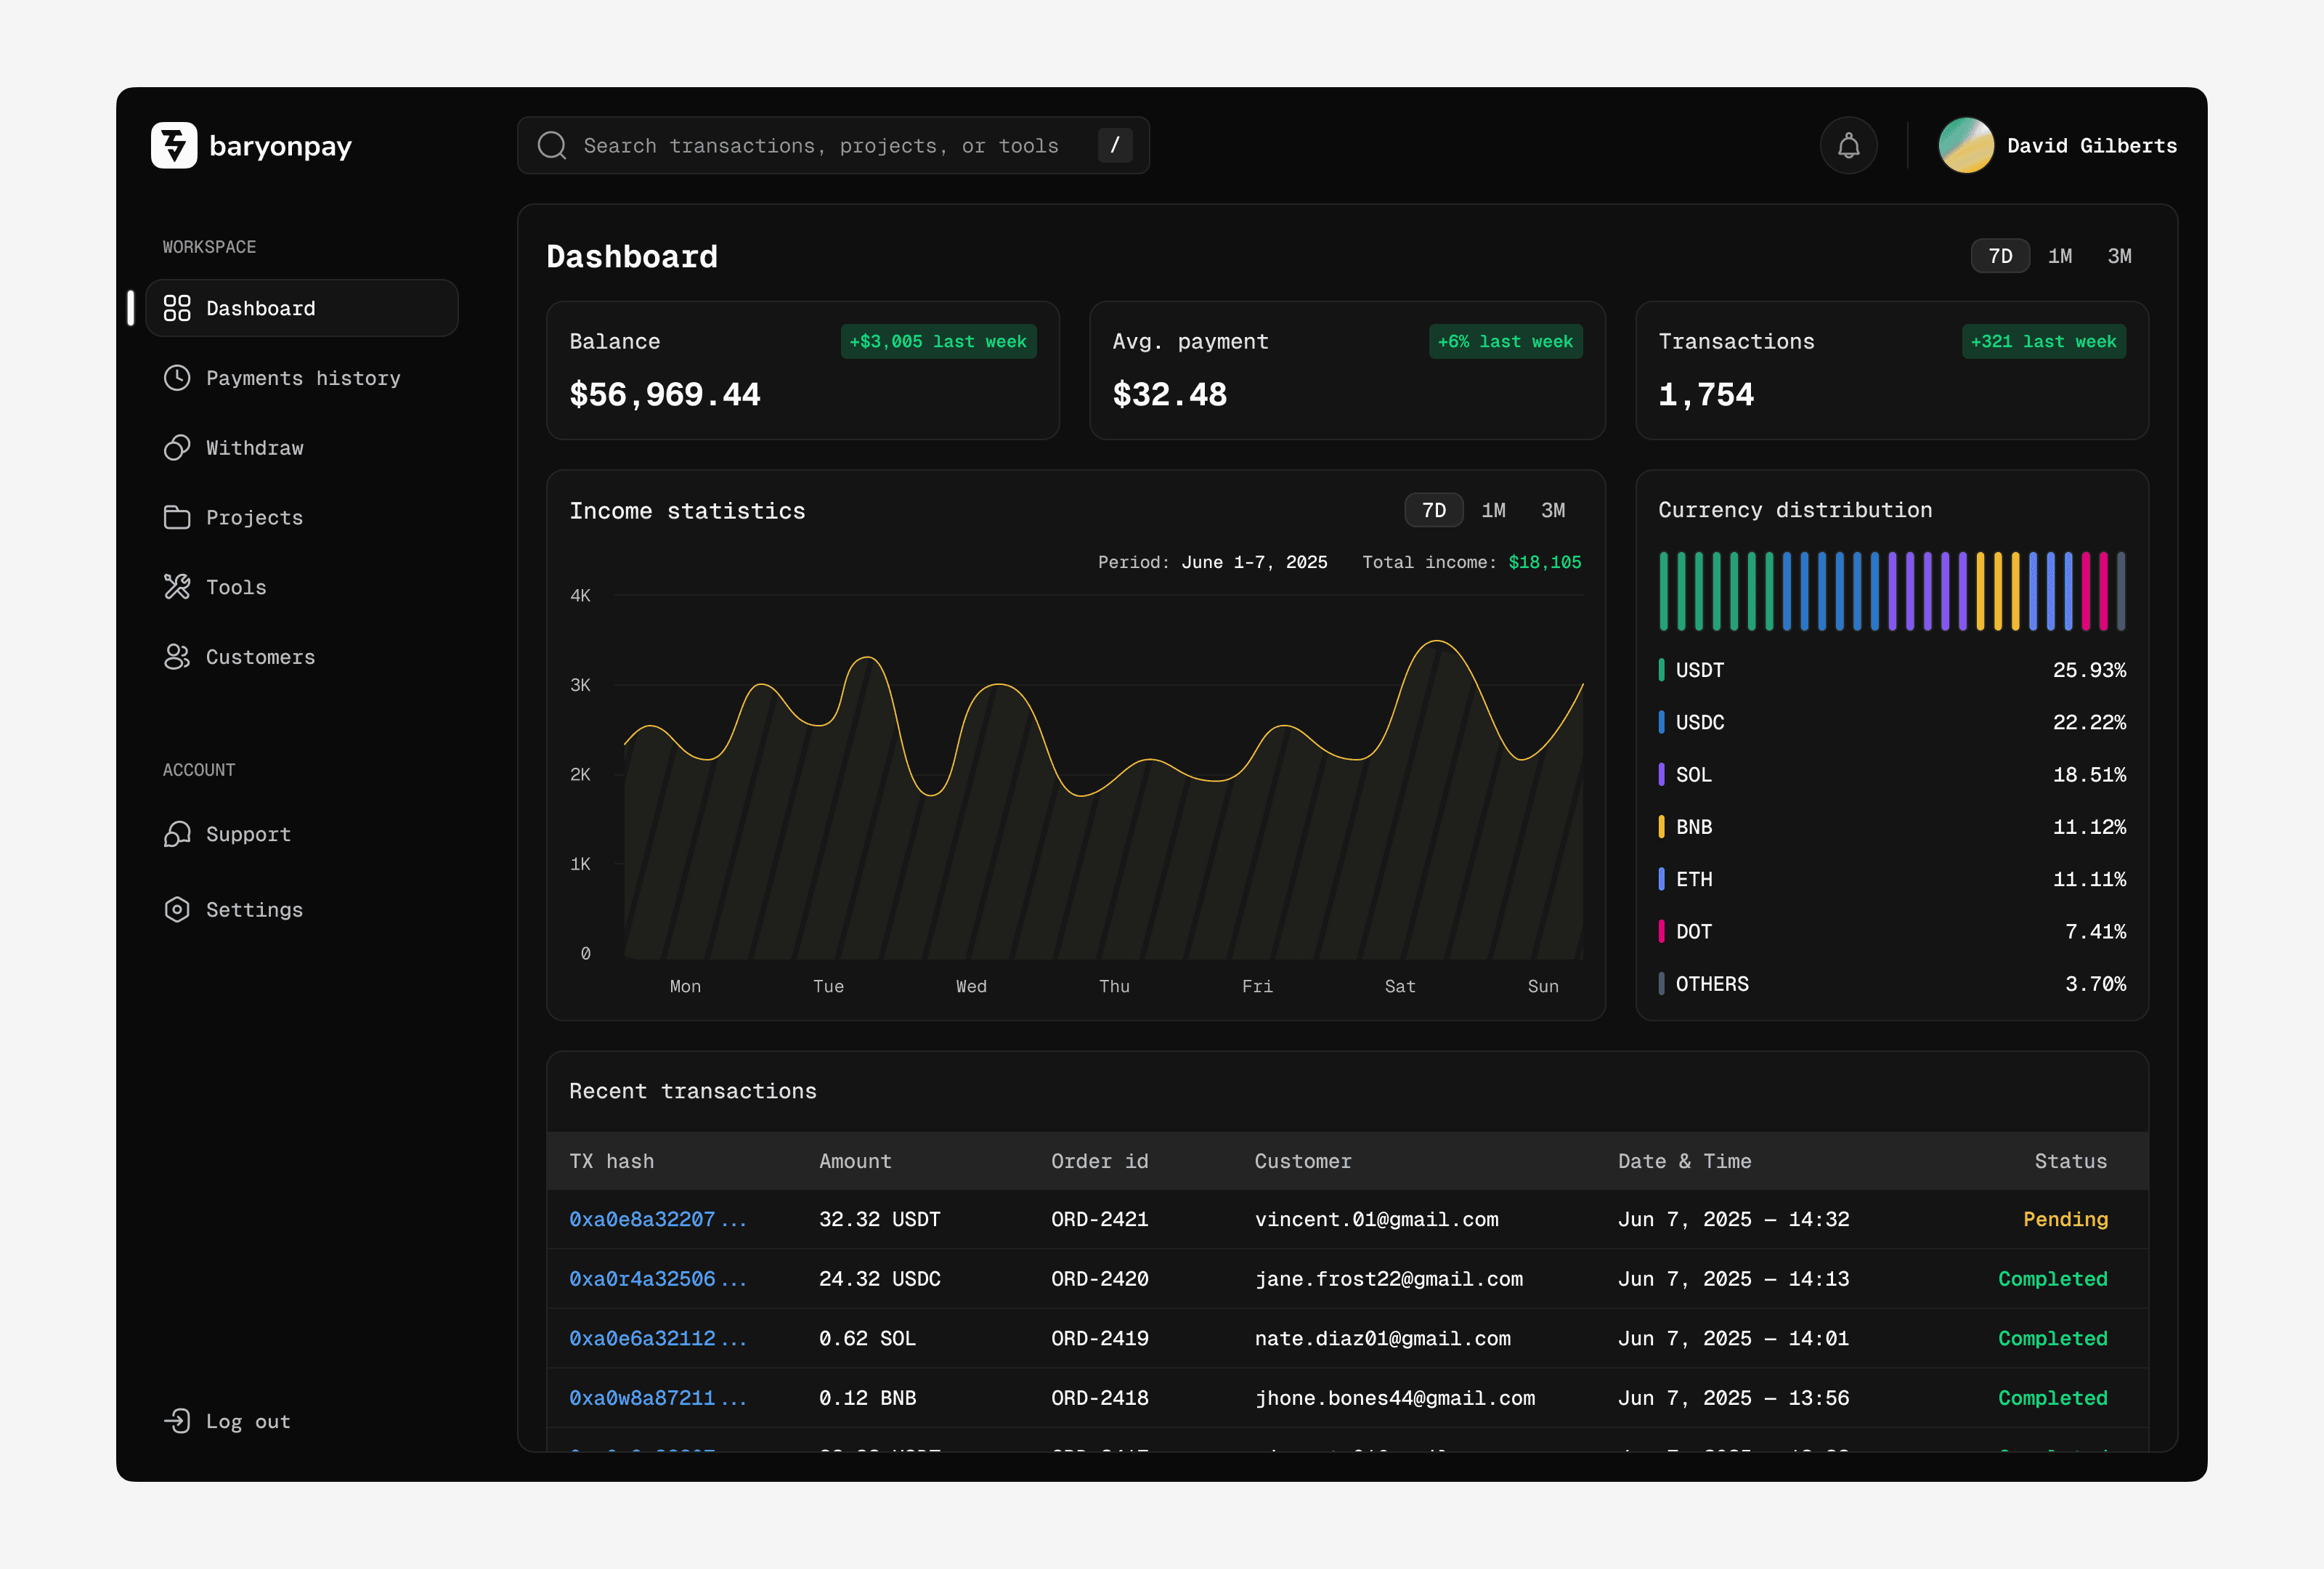This screenshot has height=1569, width=2324.
Task: Click the baryonpay logo icon
Action: [174, 146]
